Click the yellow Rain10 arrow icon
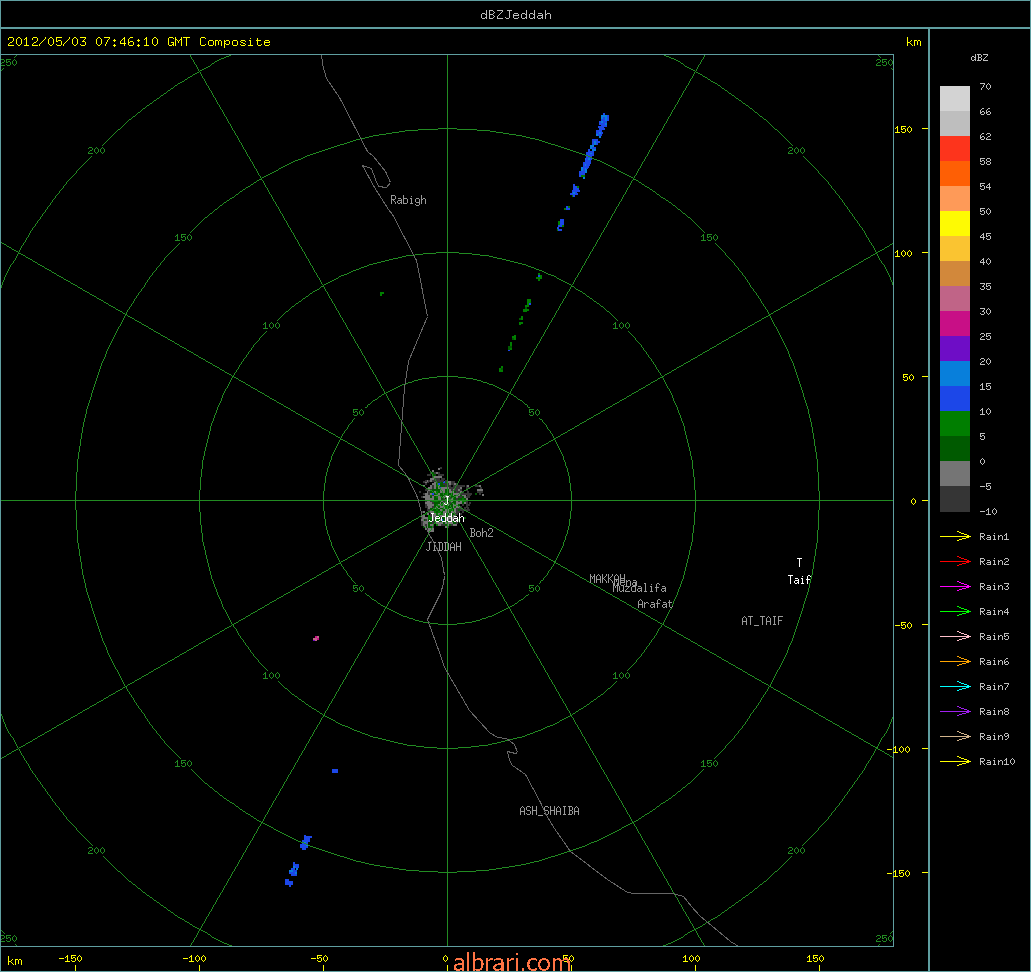This screenshot has width=1031, height=972. (955, 762)
